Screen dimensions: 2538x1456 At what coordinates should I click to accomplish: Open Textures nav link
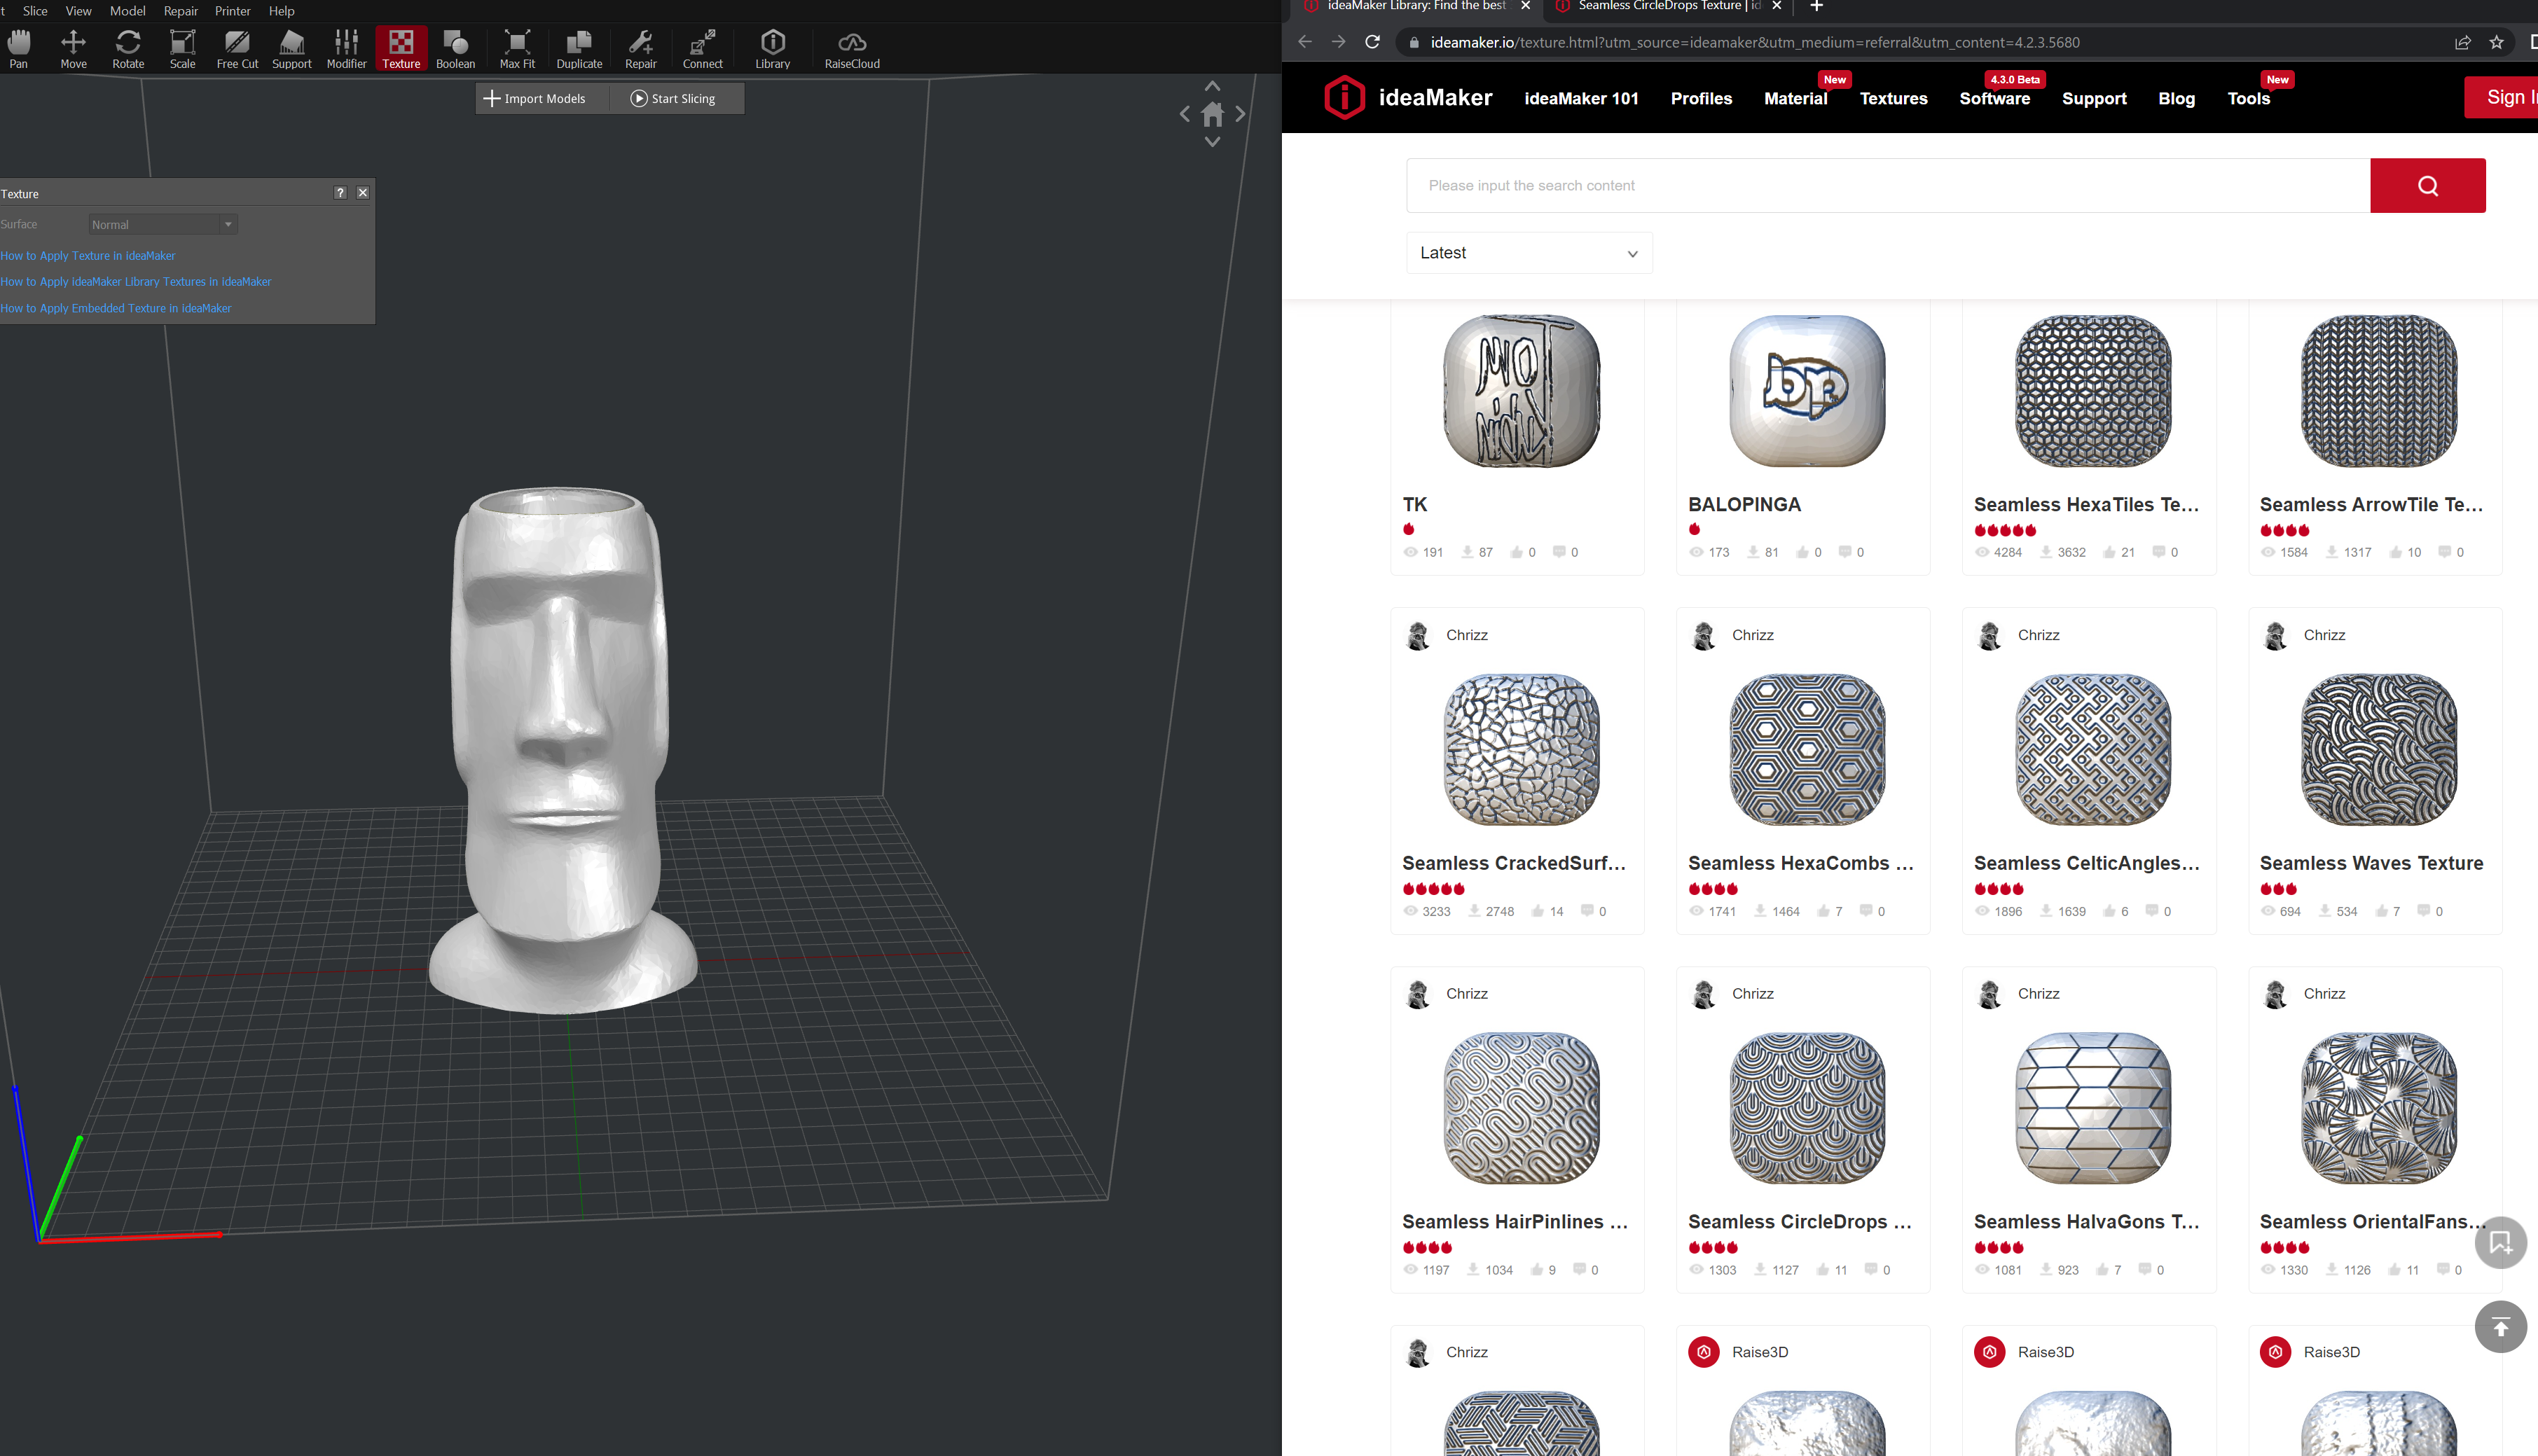1893,98
